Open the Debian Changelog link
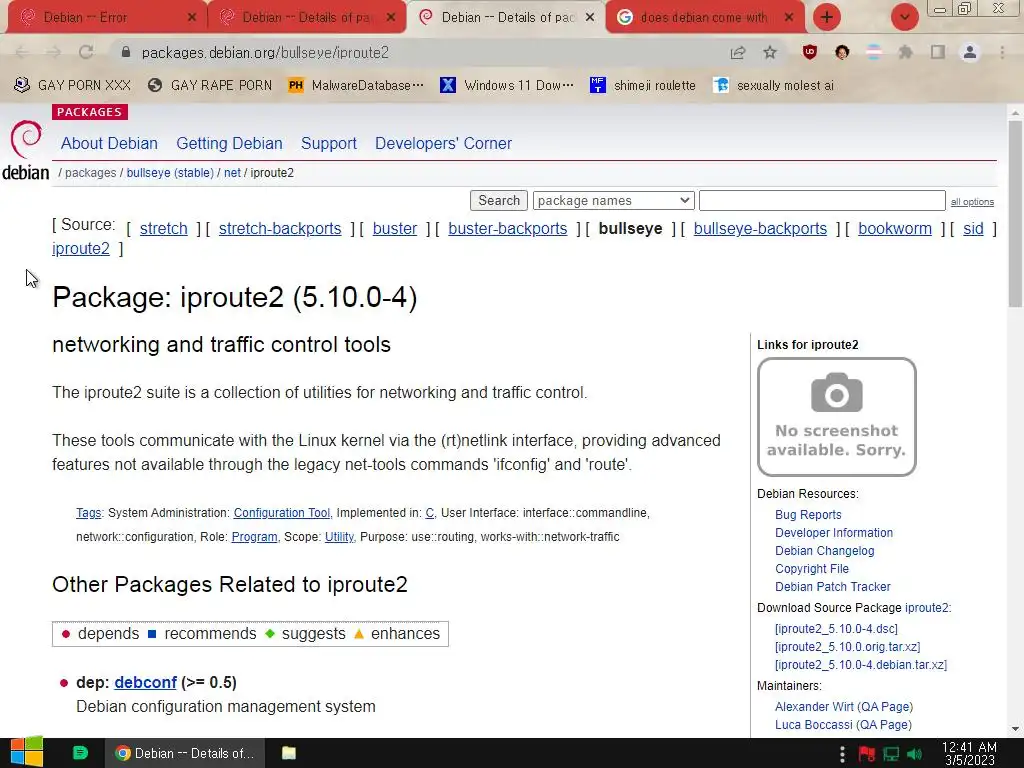This screenshot has height=768, width=1024. click(x=824, y=551)
